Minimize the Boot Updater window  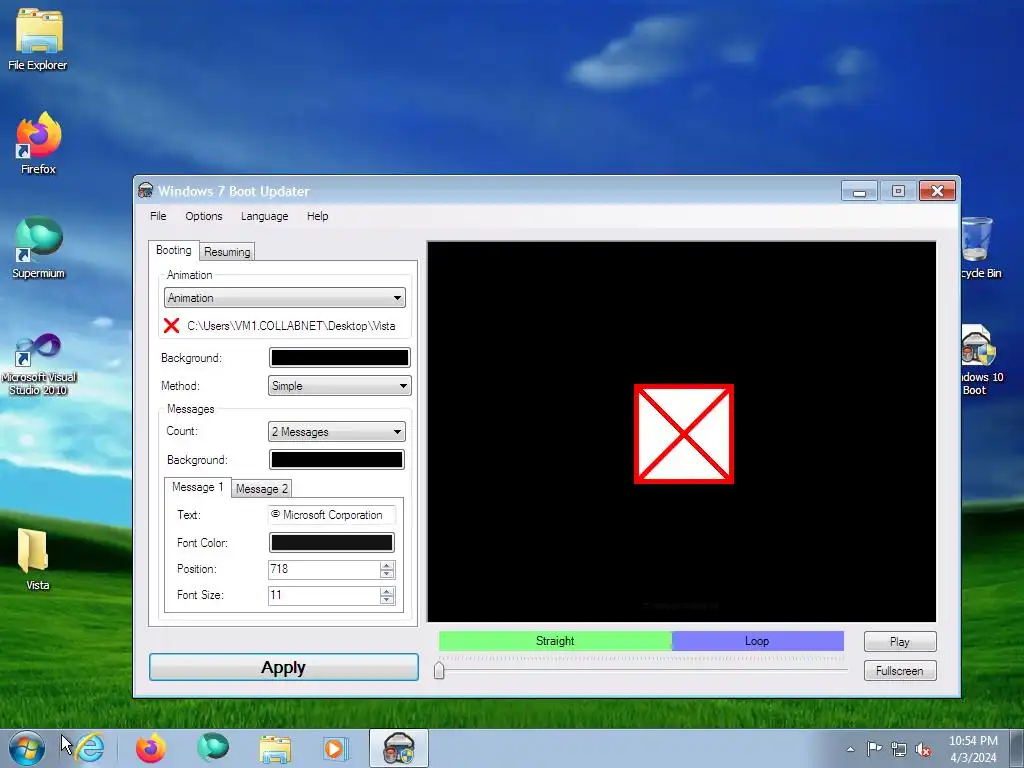pos(859,191)
